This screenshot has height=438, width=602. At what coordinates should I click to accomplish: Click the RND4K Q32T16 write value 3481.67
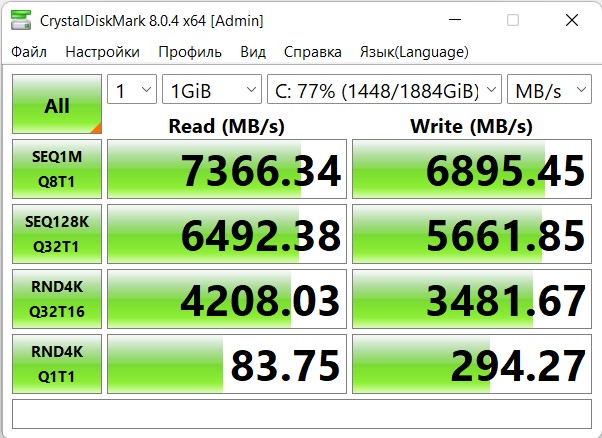472,299
